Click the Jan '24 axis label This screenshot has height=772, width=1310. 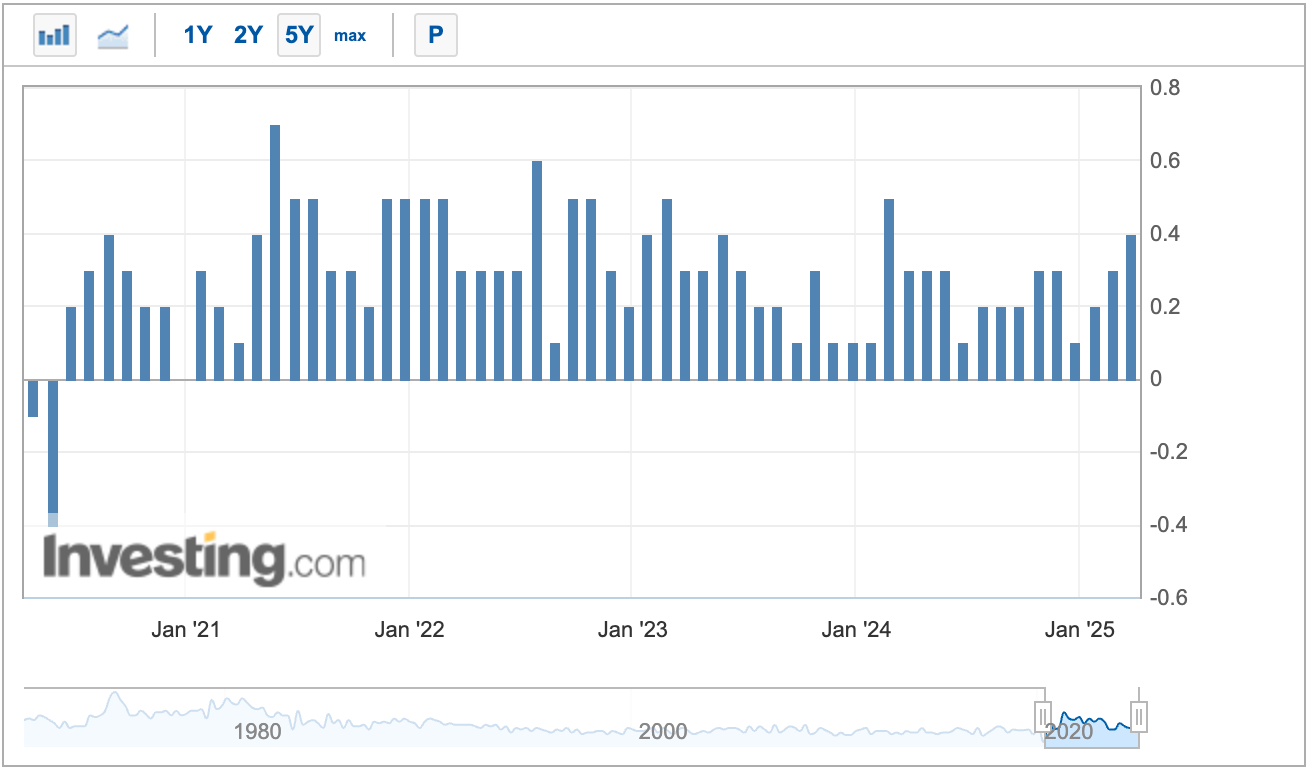(x=856, y=629)
